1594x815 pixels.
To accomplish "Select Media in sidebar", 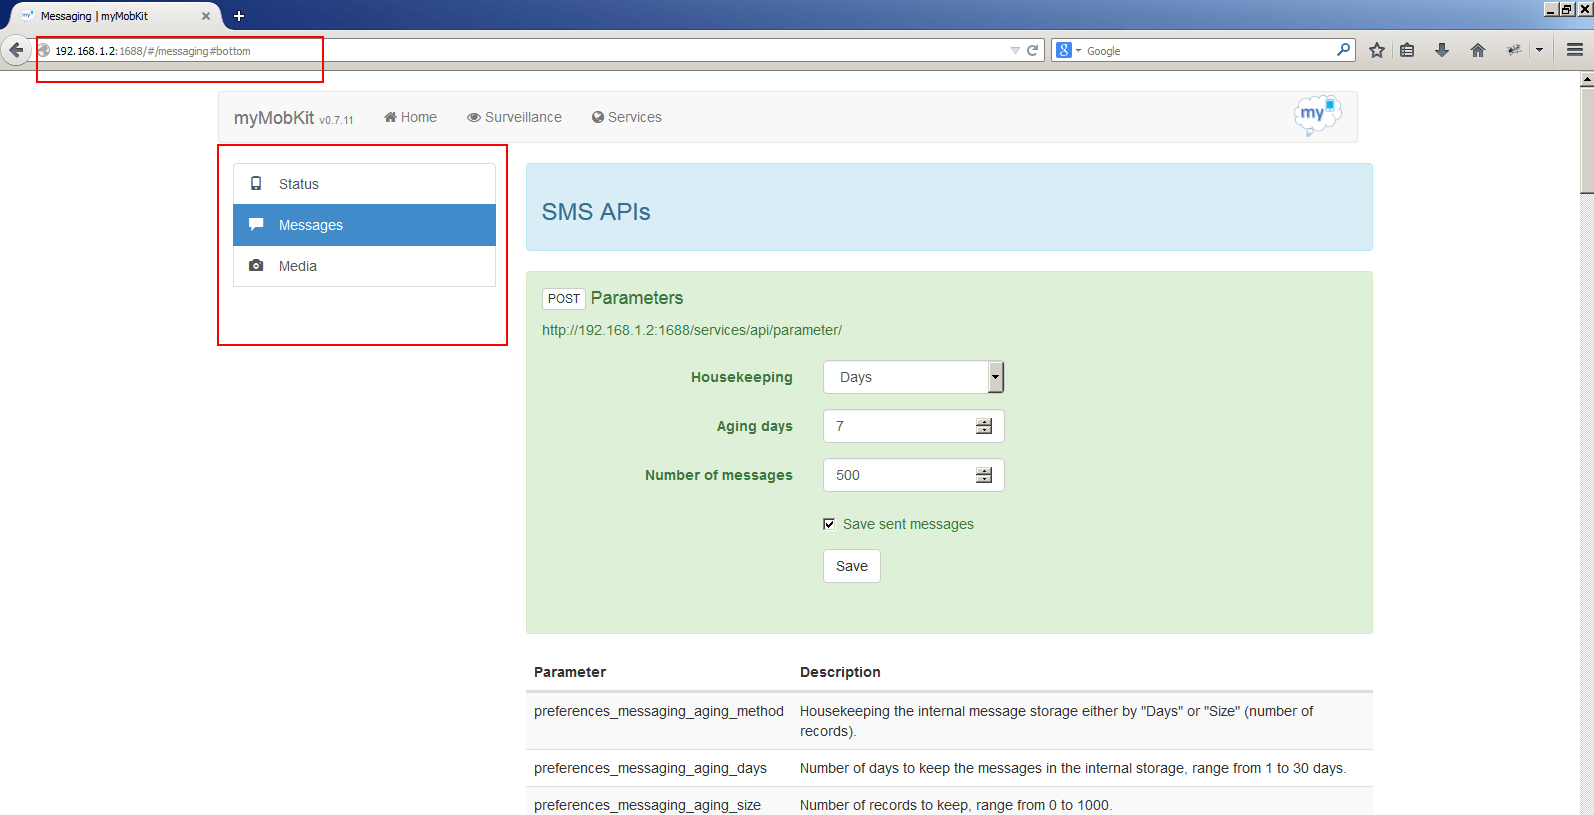I will point(365,266).
